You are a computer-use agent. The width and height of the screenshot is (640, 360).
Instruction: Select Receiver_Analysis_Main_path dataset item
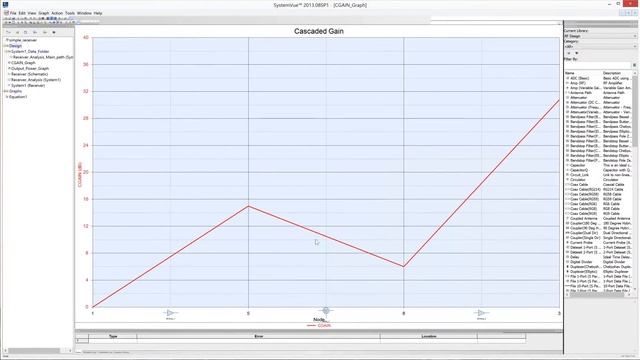[42, 57]
